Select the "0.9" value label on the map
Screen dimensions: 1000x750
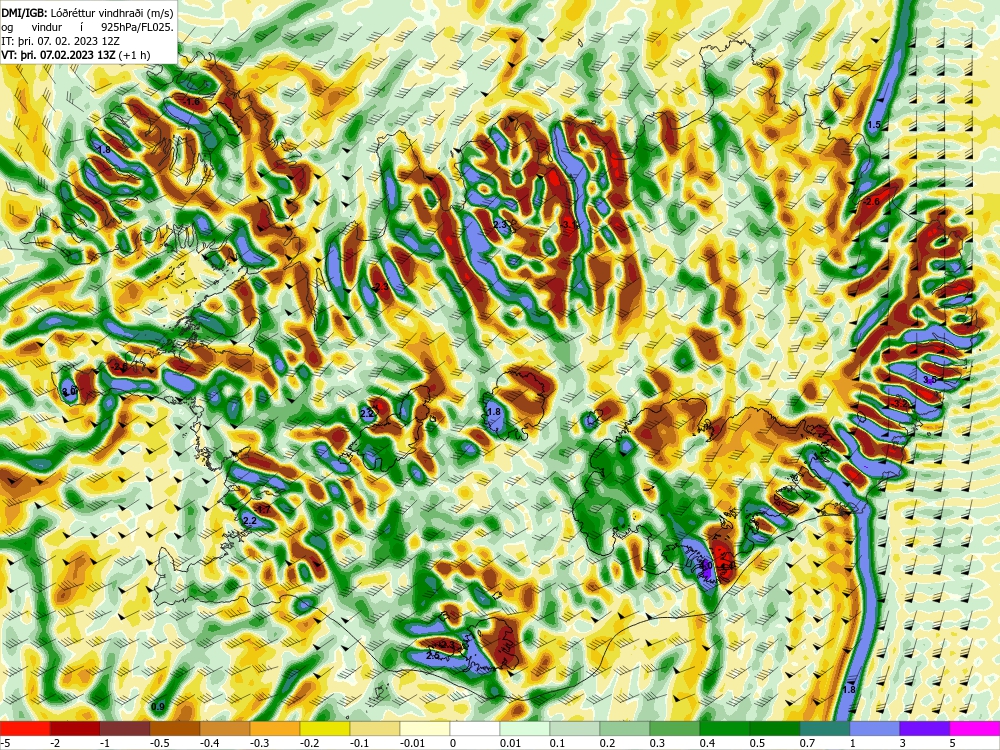(x=158, y=707)
